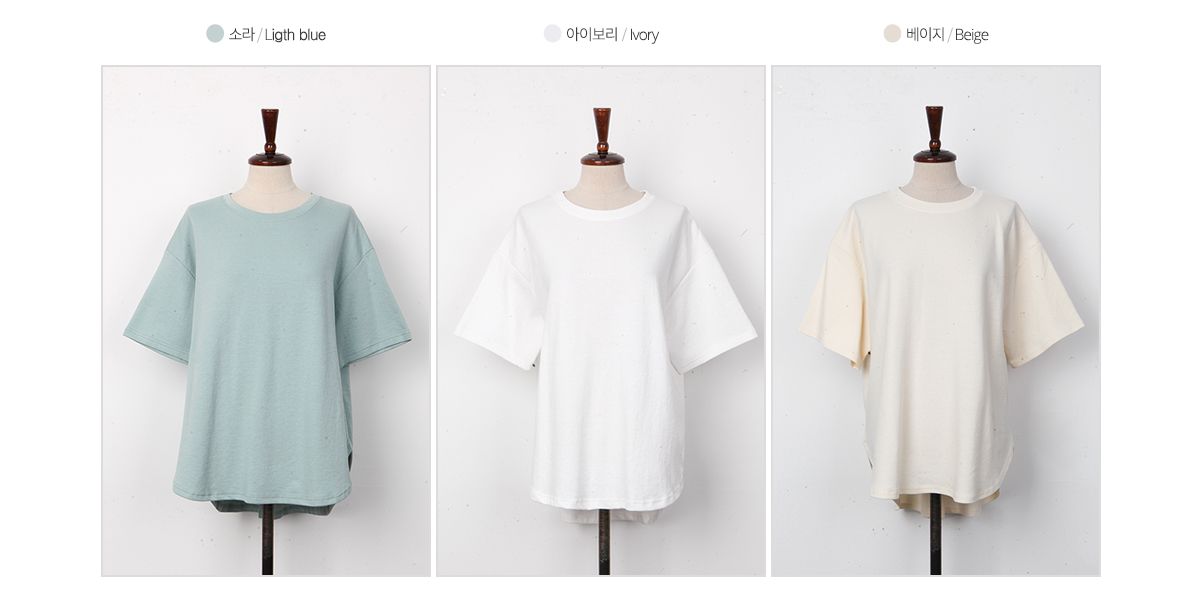This screenshot has width=1200, height=615.
Task: Click the wooden mannequin knob above ivory shirt
Action: pos(602,136)
